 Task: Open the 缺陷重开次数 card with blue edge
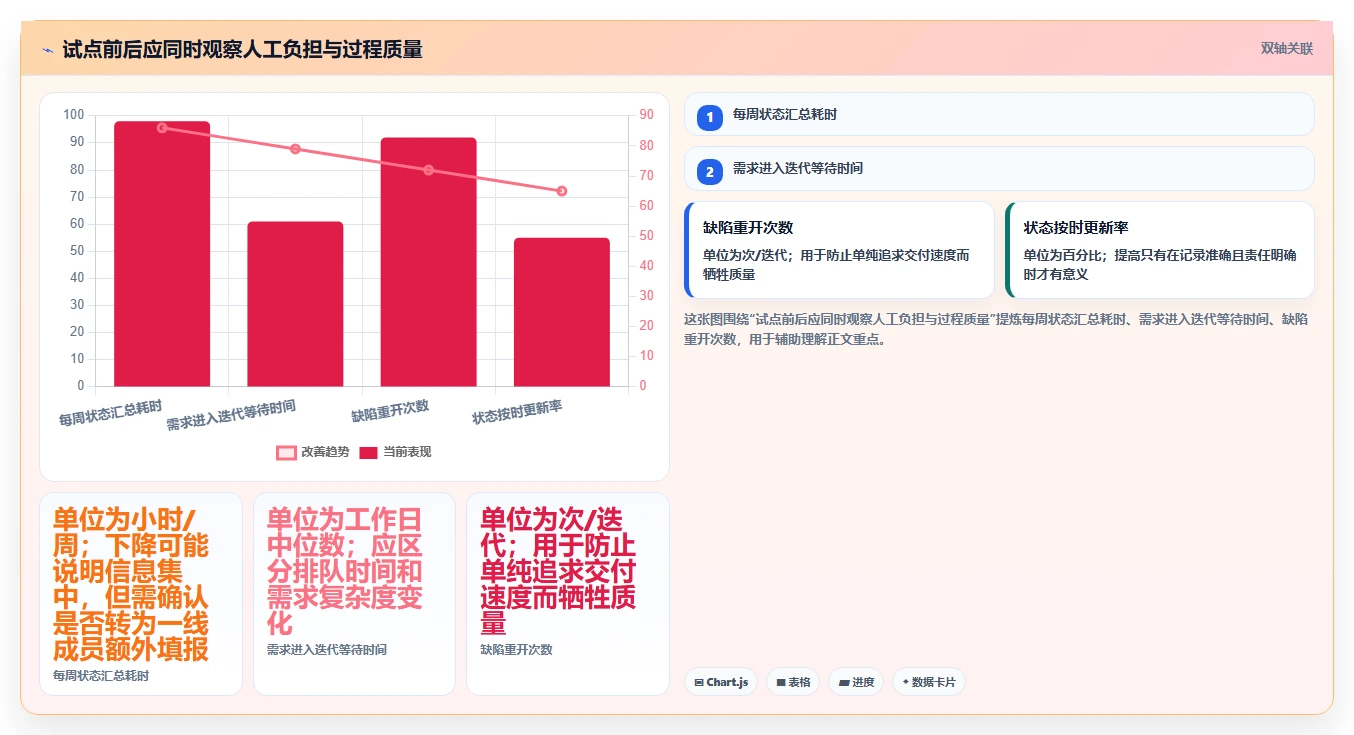pyautogui.click(x=839, y=250)
